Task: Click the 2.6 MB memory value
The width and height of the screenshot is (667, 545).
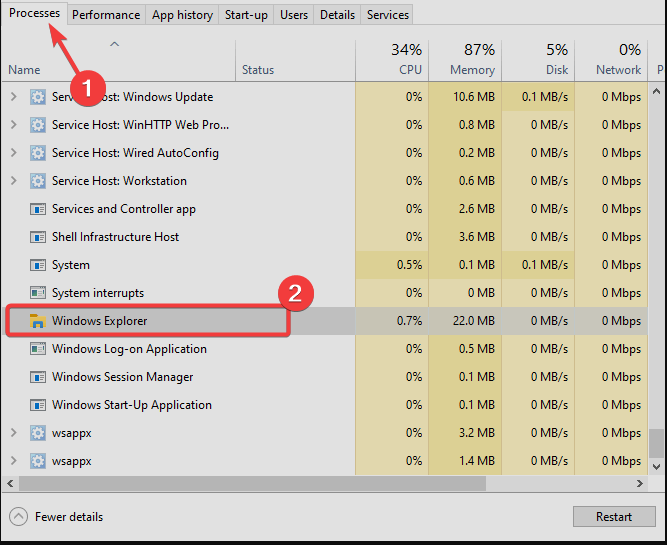Action: tap(477, 209)
